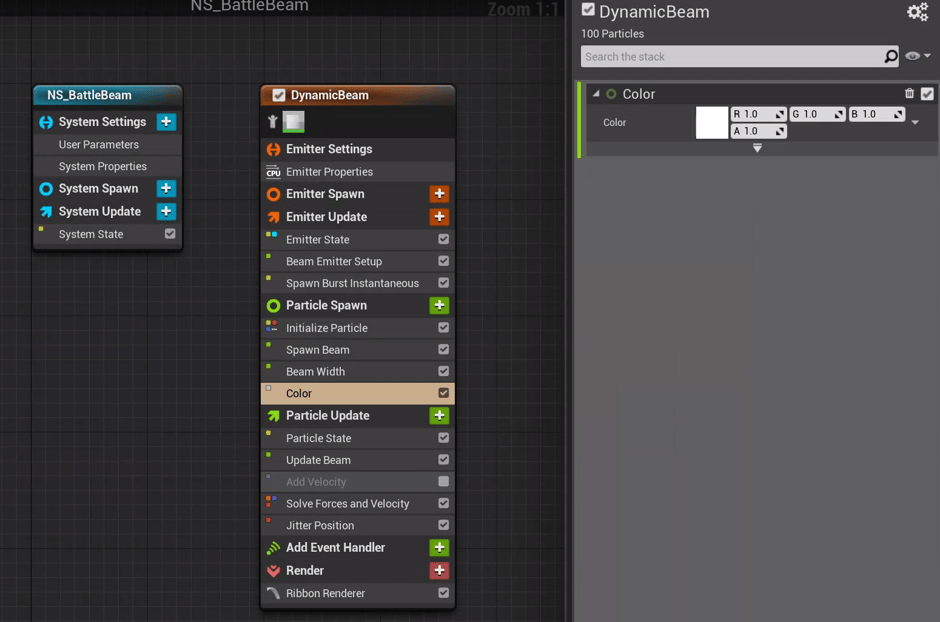Image resolution: width=940 pixels, height=622 pixels.
Task: Disable the System State module
Action: (x=170, y=234)
